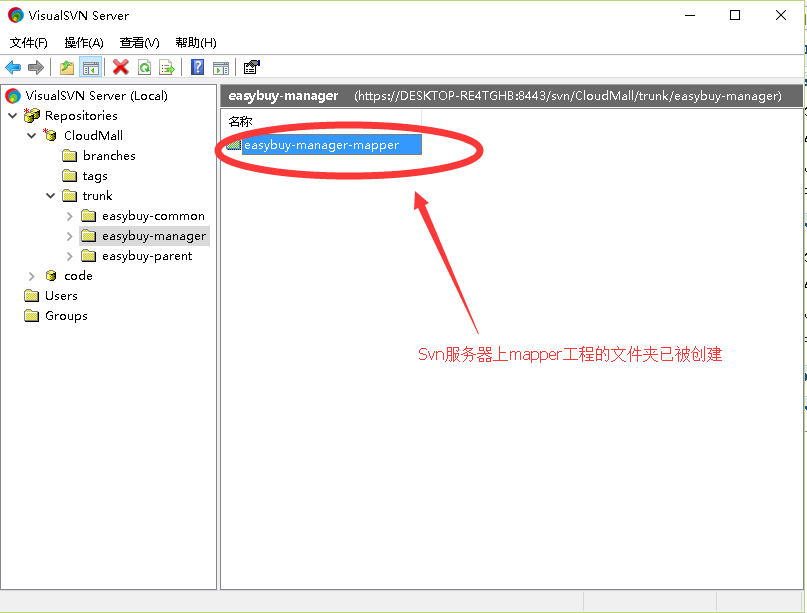This screenshot has width=807, height=613.
Task: Expand the easybuy-common folder
Action: click(x=69, y=216)
